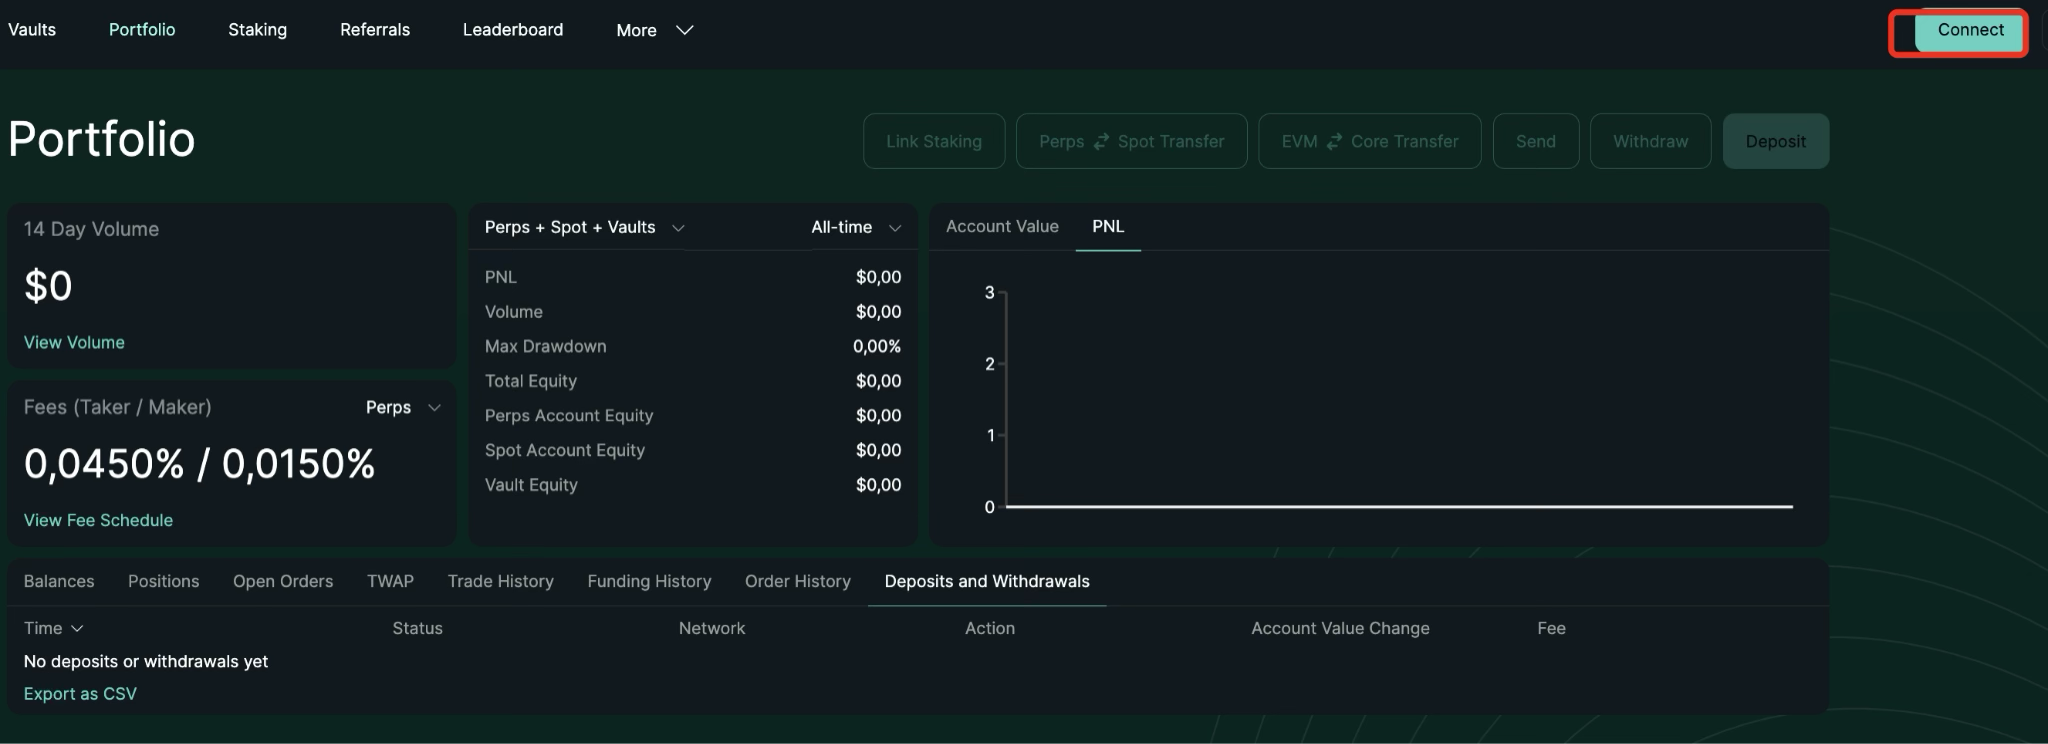Expand the Fees Perps dropdown
The height and width of the screenshot is (744, 2048).
pyautogui.click(x=402, y=407)
